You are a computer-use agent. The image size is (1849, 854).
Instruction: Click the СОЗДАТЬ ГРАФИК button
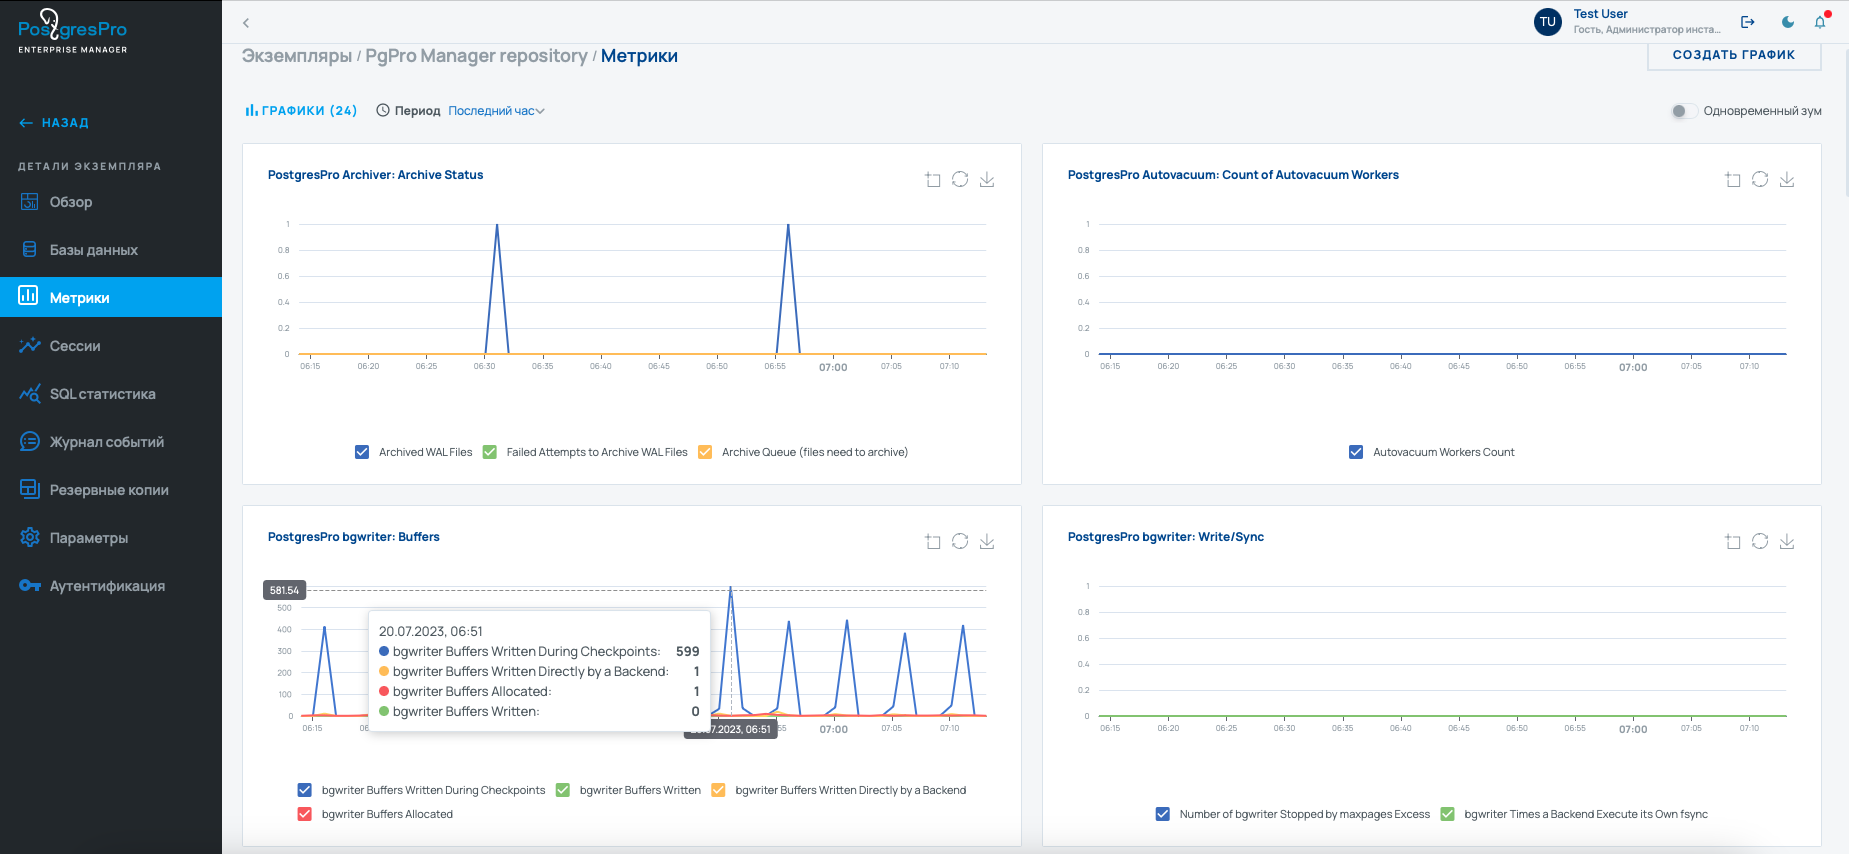pos(1734,55)
